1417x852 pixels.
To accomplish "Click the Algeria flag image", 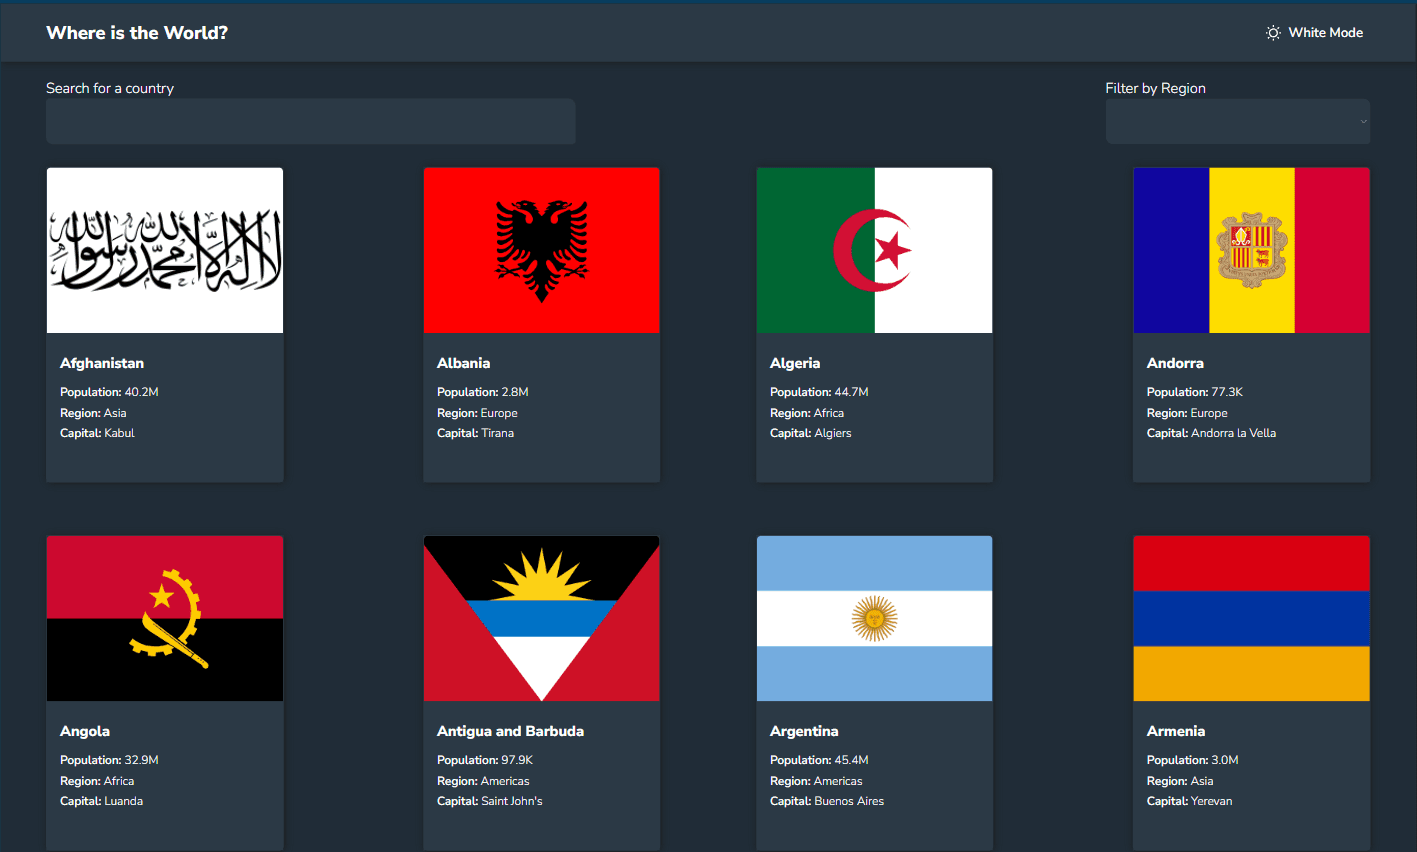I will point(874,249).
